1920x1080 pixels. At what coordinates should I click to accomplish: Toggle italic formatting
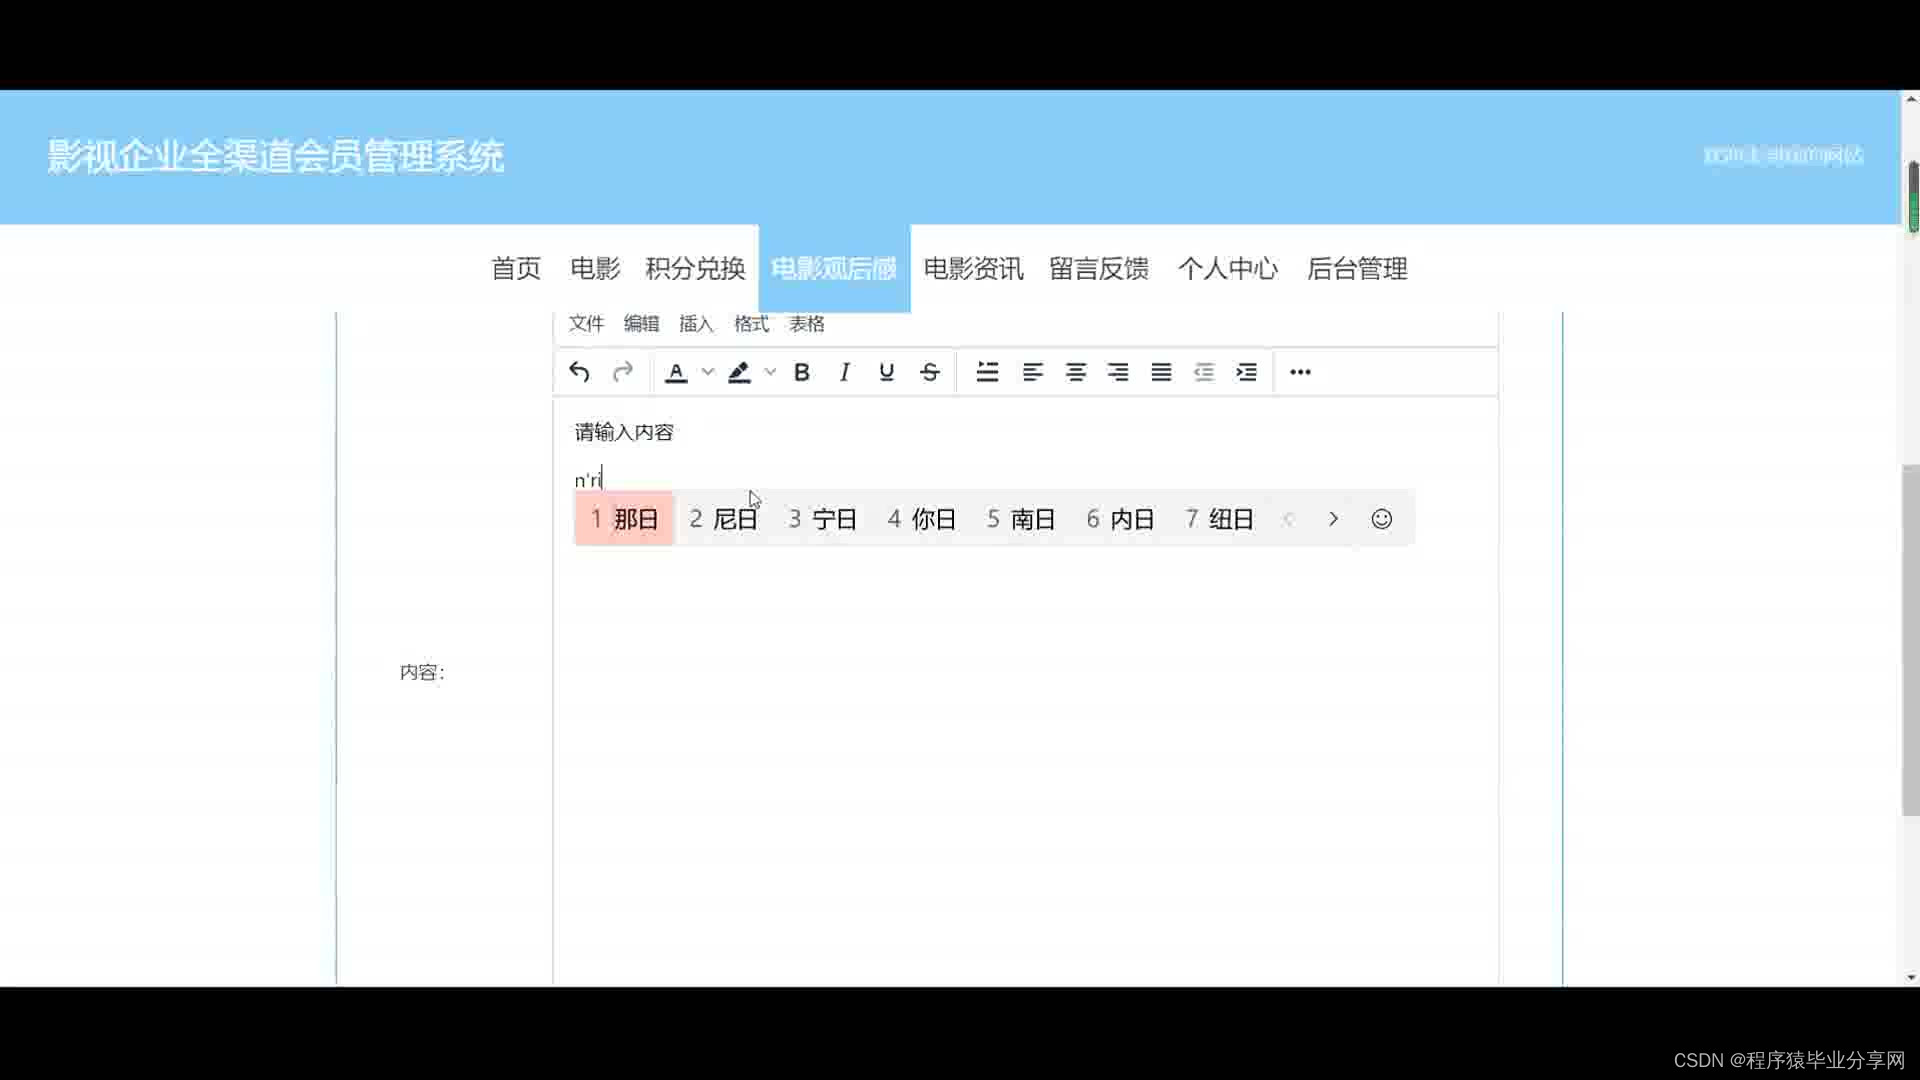844,372
